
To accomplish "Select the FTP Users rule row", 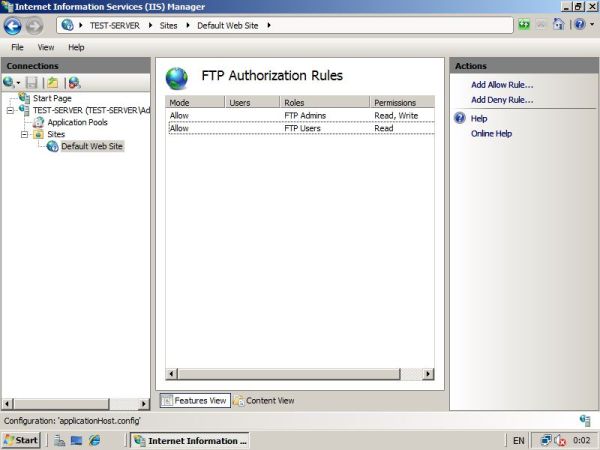I will tap(301, 128).
